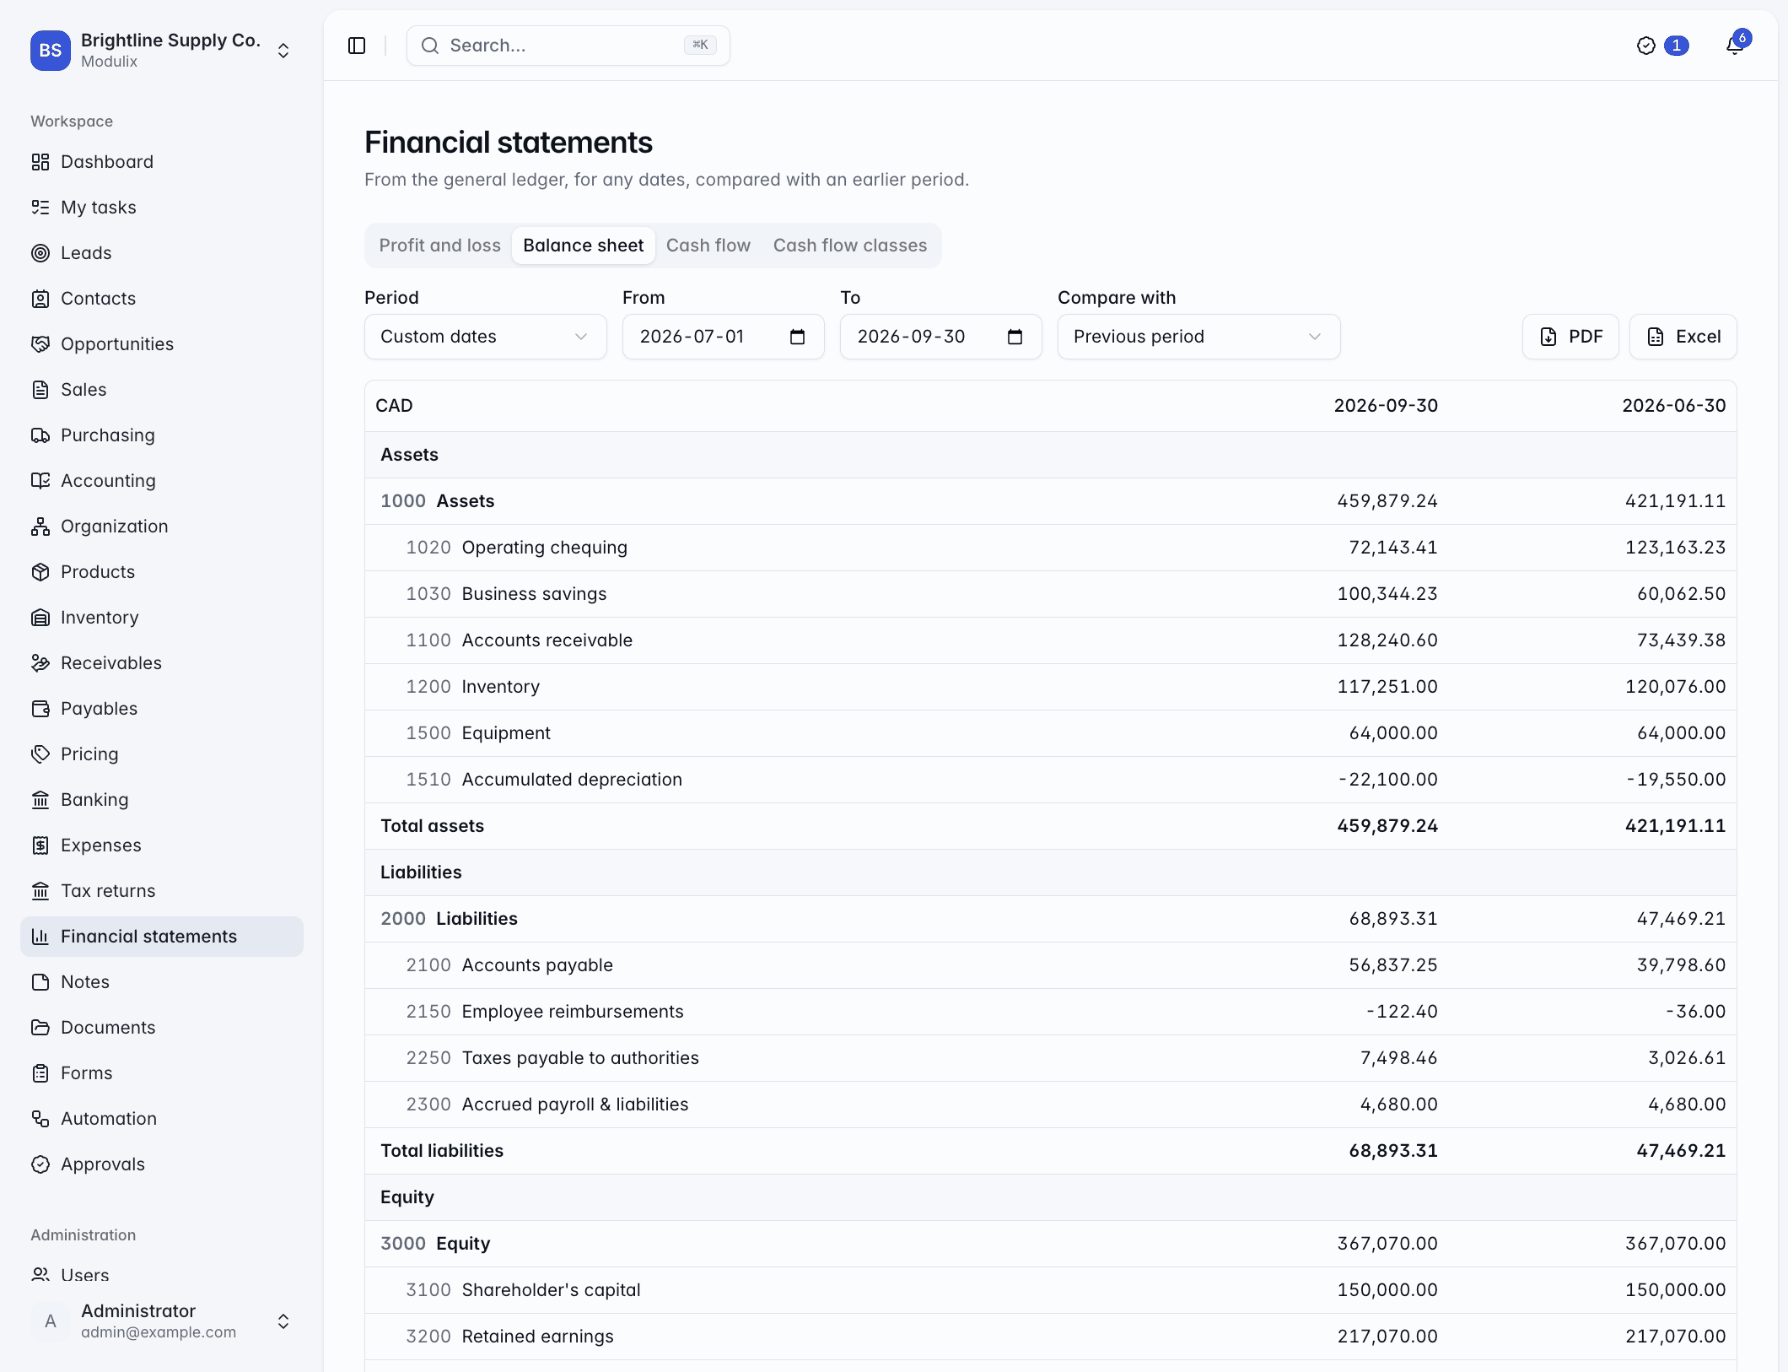Export the statement to Excel
Image resolution: width=1788 pixels, height=1372 pixels.
click(1683, 337)
